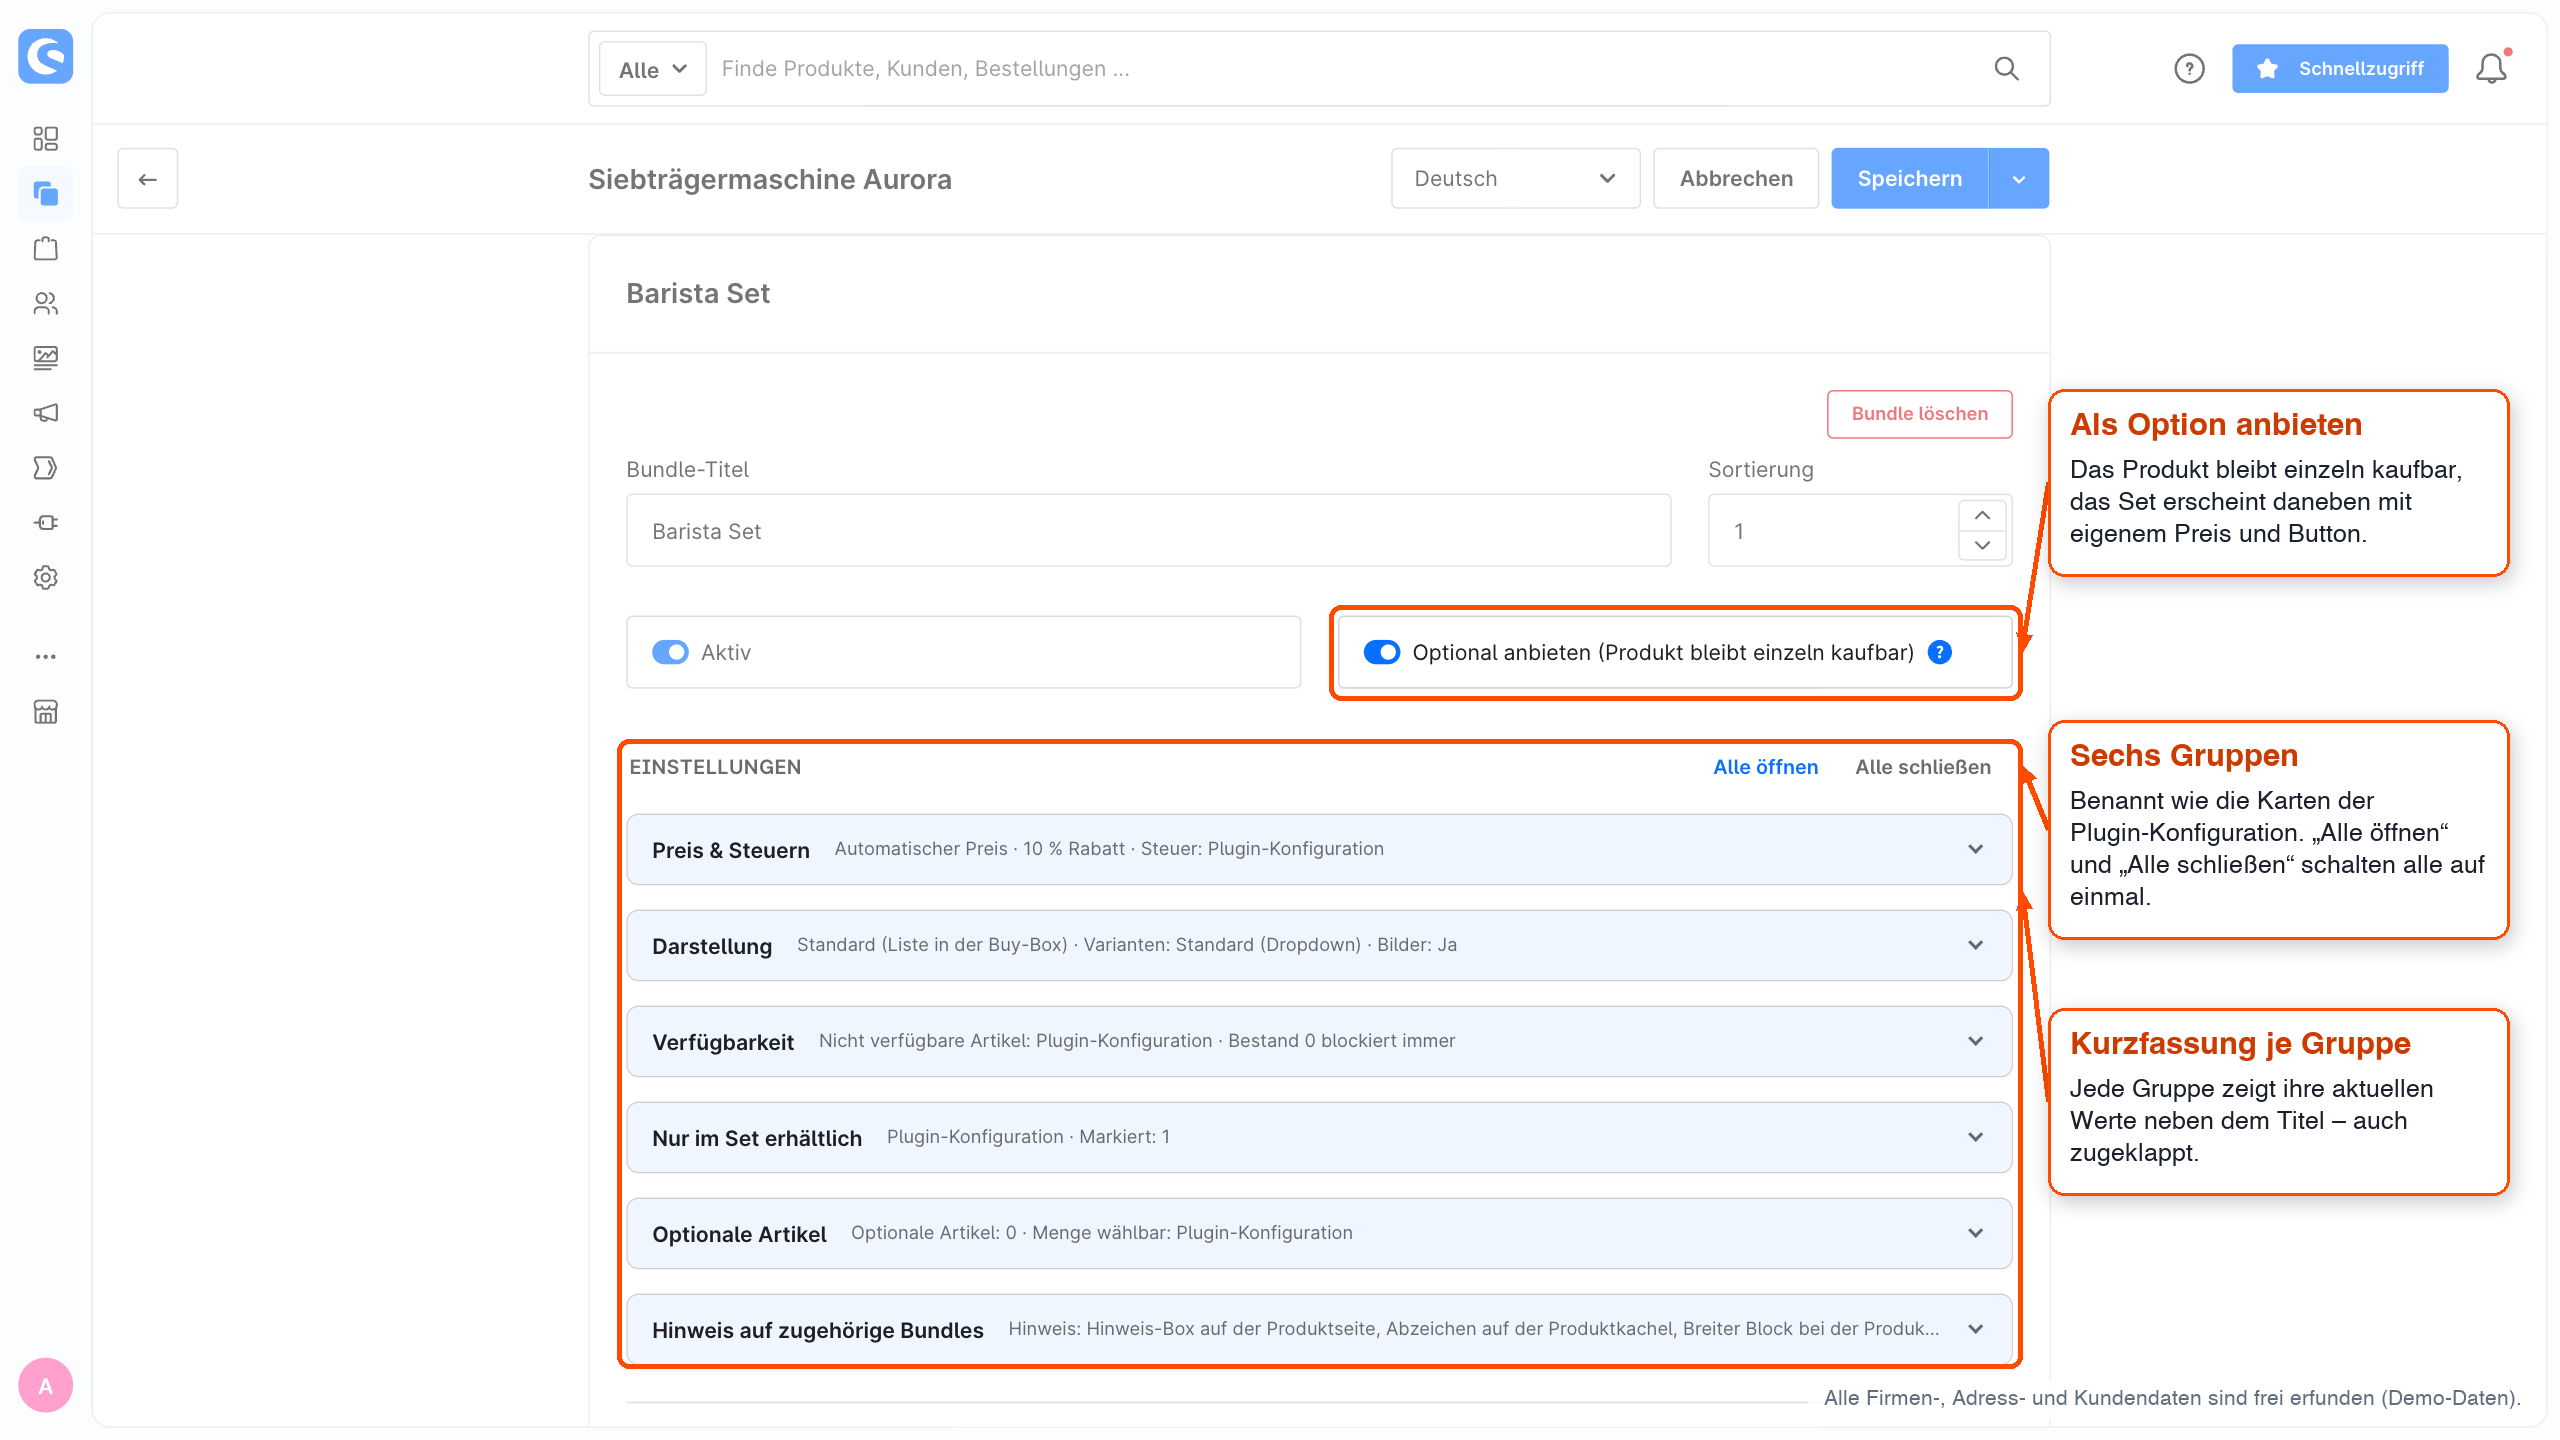Show help for Optional anbieten
The height and width of the screenshot is (1440, 2560).
pyautogui.click(x=1940, y=653)
